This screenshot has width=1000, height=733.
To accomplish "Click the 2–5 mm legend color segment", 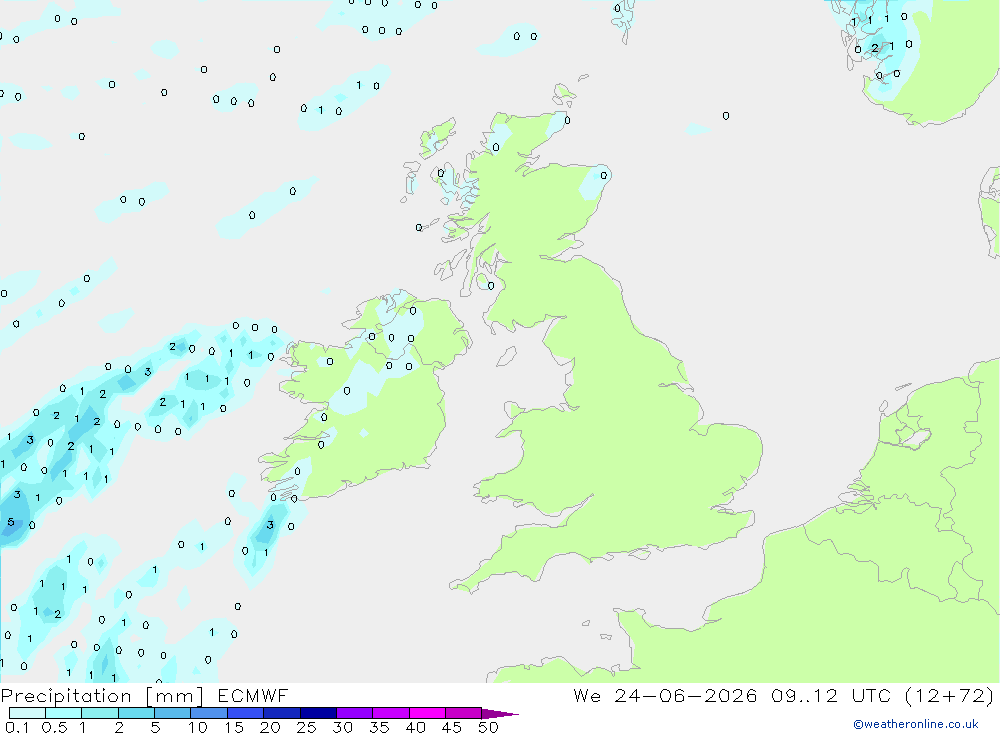I will click(136, 713).
